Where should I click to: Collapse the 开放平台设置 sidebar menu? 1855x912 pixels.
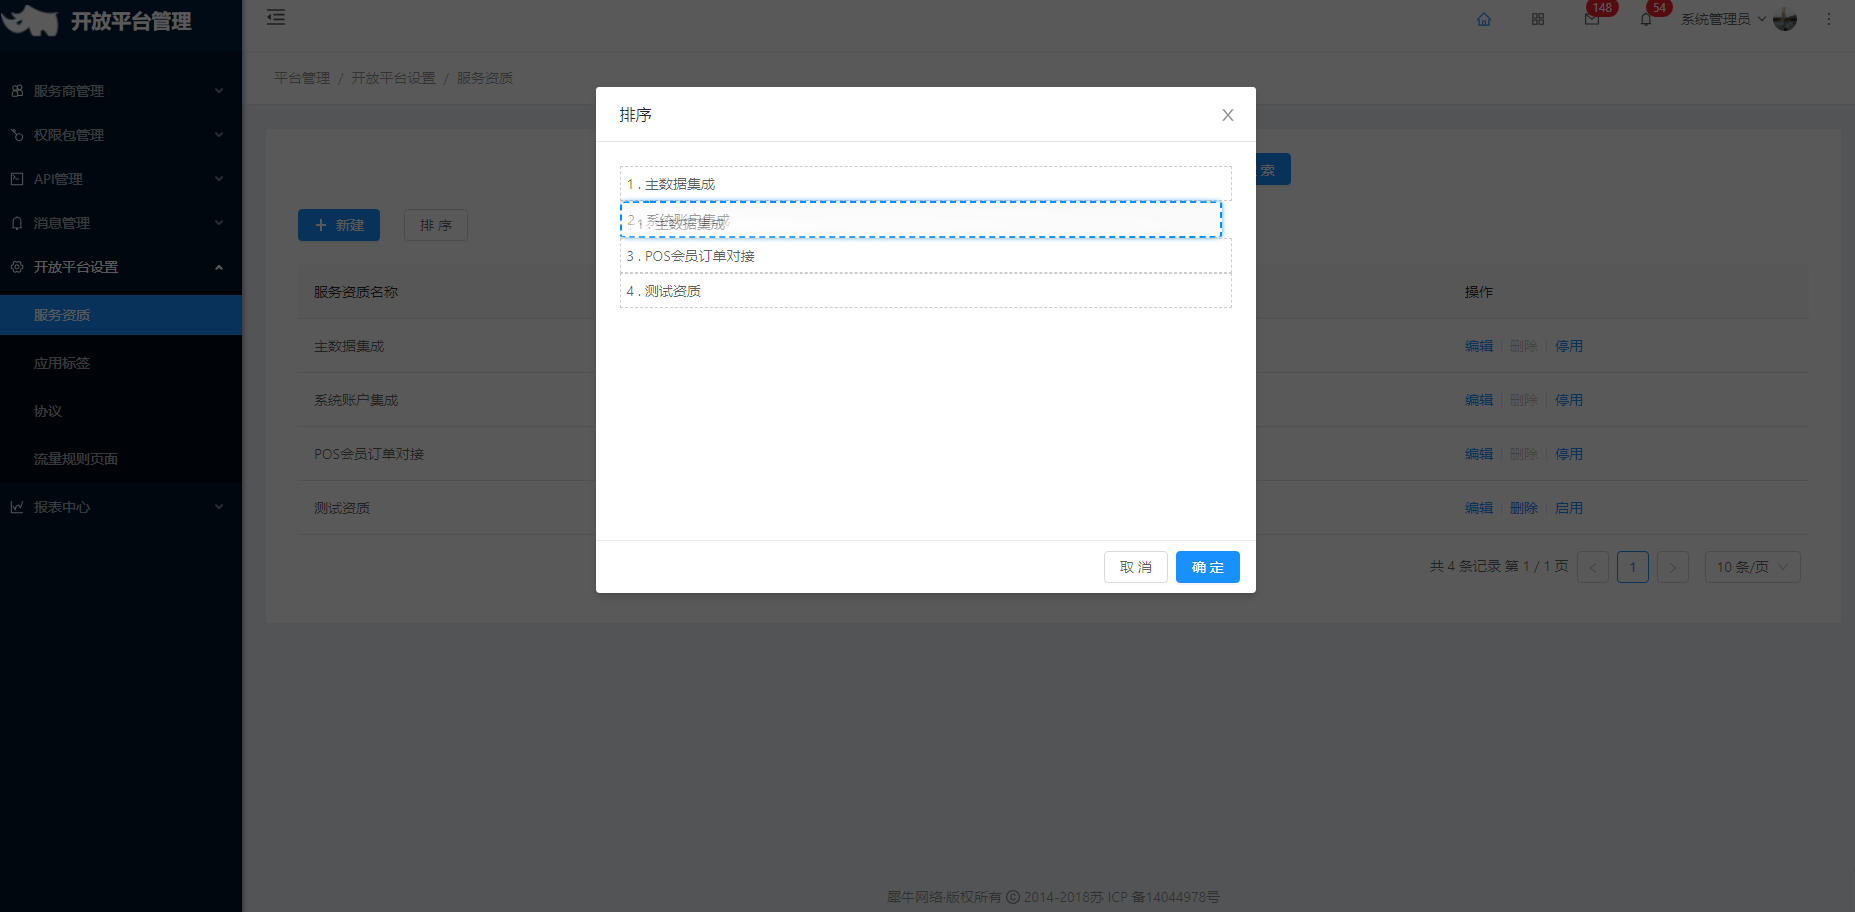121,267
